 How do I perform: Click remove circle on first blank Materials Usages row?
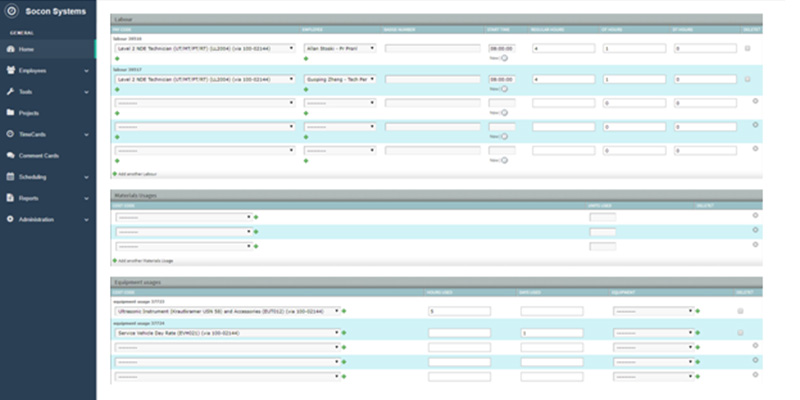coord(755,215)
